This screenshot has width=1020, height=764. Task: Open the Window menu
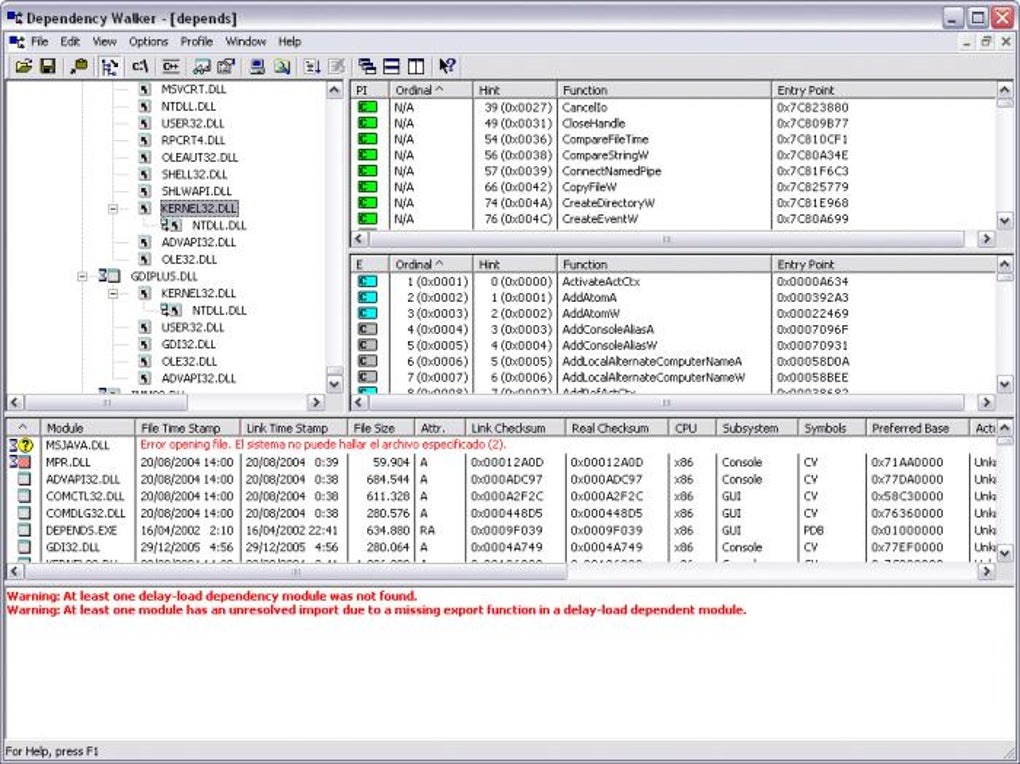pyautogui.click(x=245, y=42)
